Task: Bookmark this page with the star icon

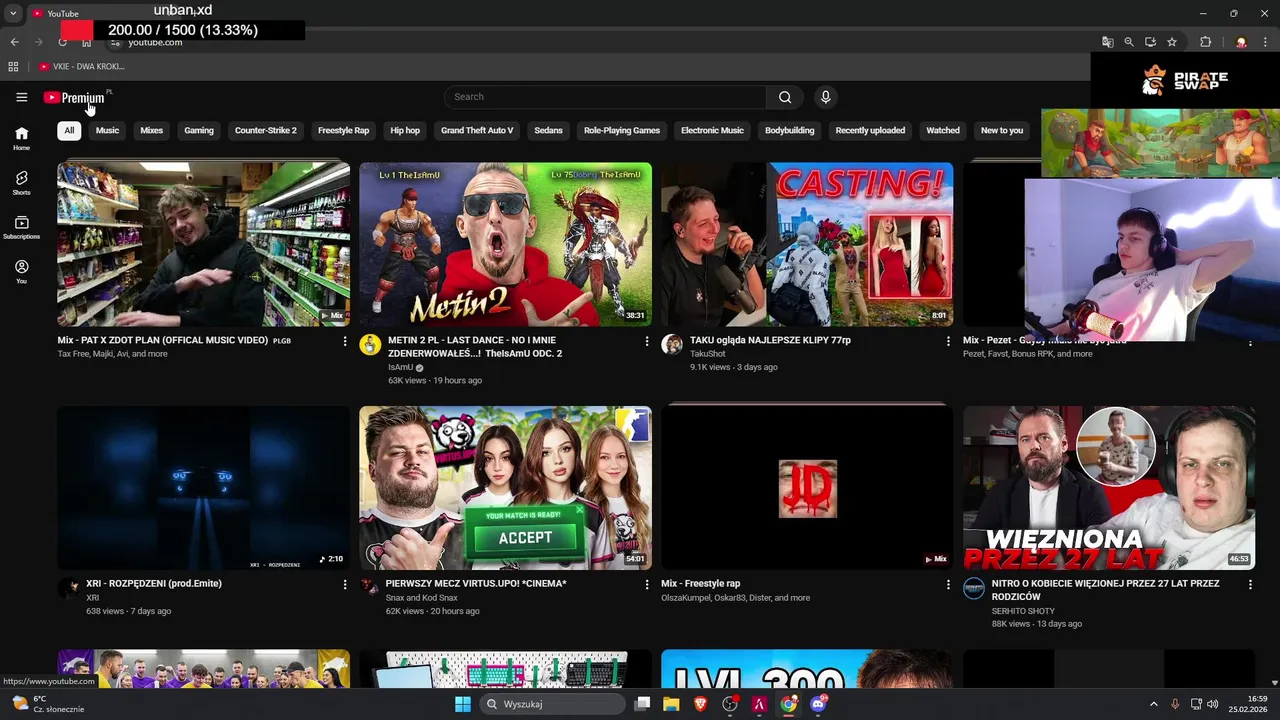Action: [1172, 42]
